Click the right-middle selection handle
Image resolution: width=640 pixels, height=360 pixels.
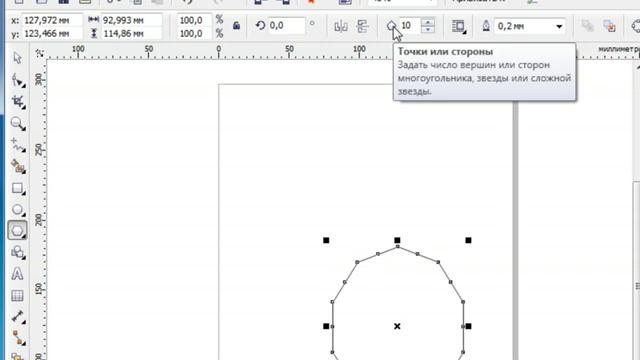pos(468,326)
